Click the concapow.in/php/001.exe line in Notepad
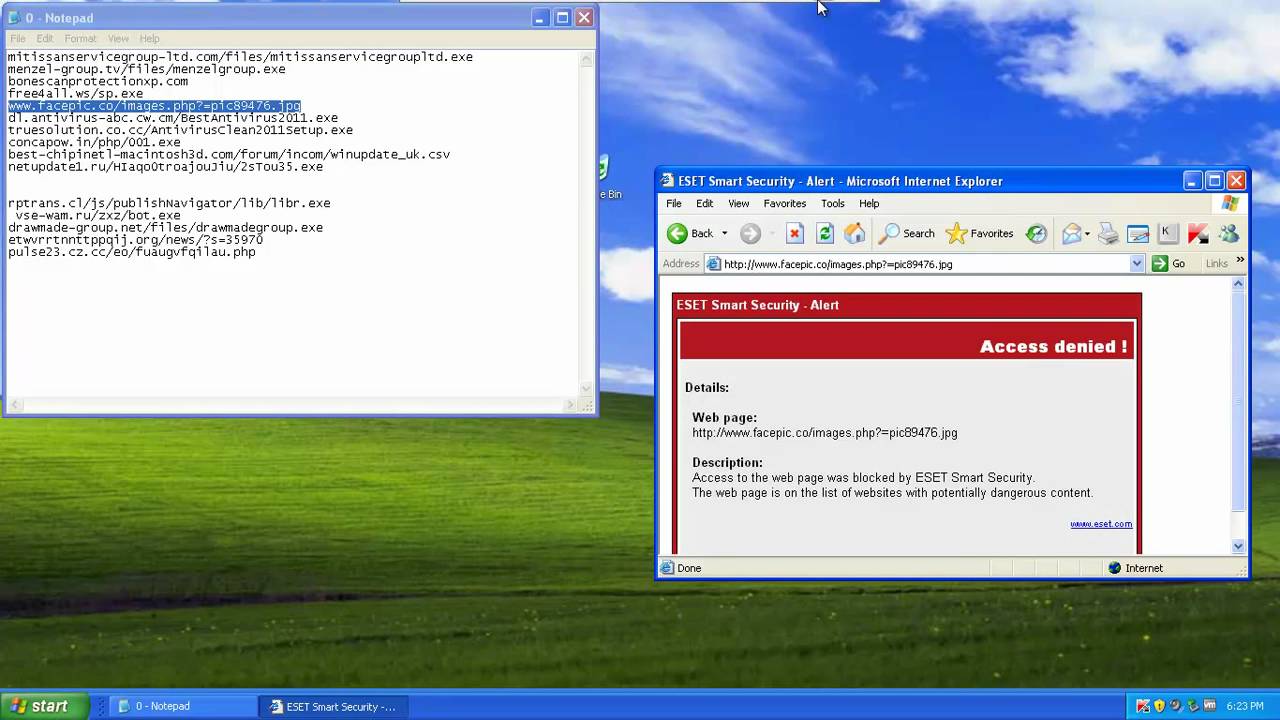The height and width of the screenshot is (720, 1280). click(94, 142)
